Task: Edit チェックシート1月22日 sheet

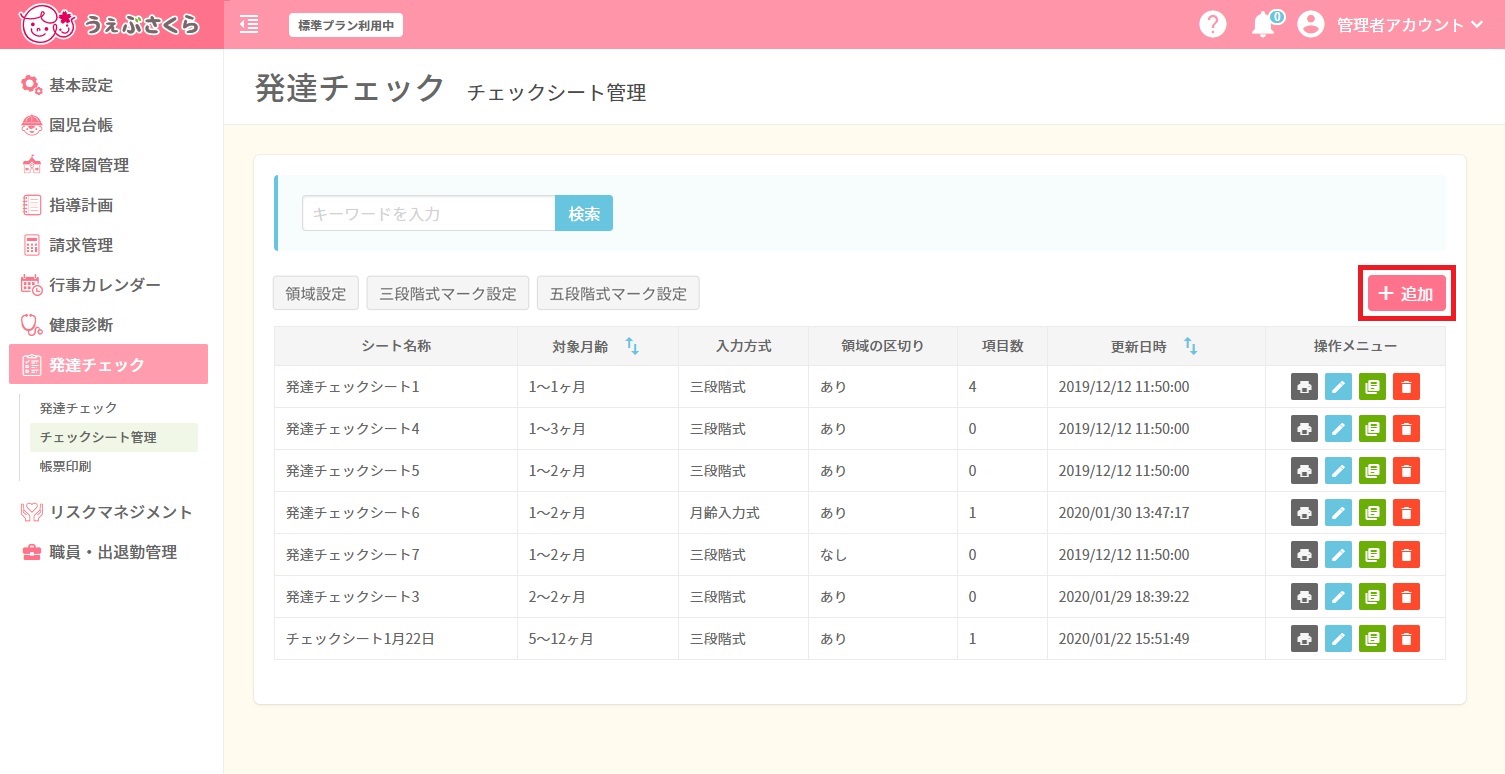Action: (1338, 639)
